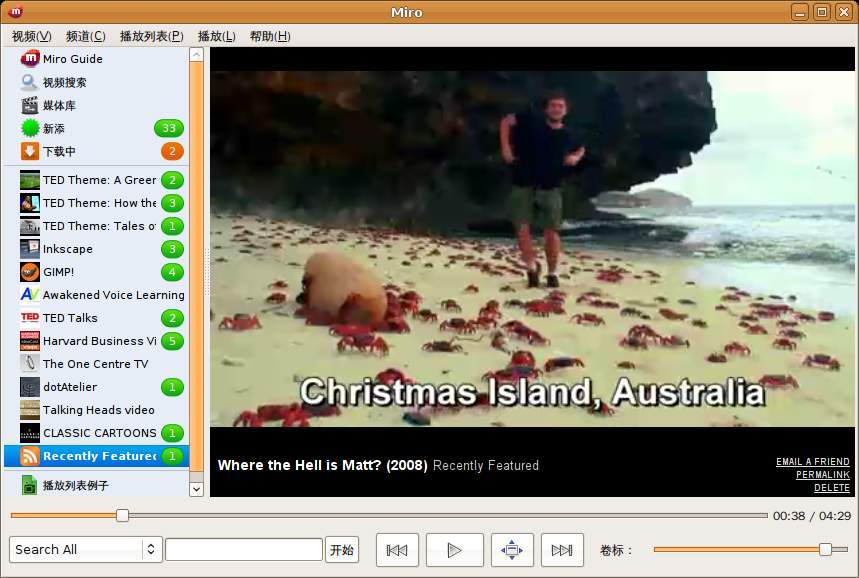Image resolution: width=859 pixels, height=578 pixels.
Task: Open the 帮助(H) menu
Action: 270,36
